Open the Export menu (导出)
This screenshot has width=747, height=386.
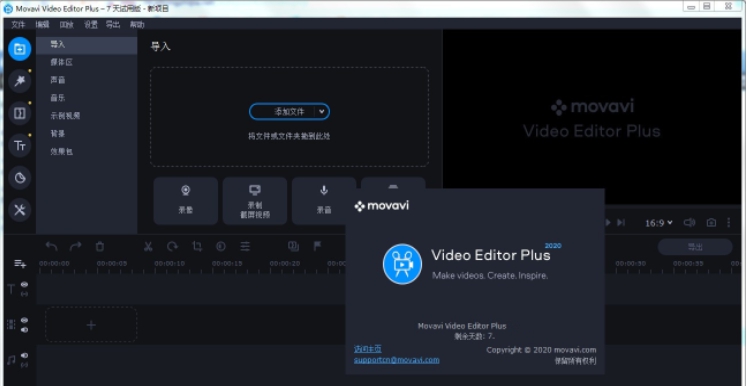tap(113, 25)
